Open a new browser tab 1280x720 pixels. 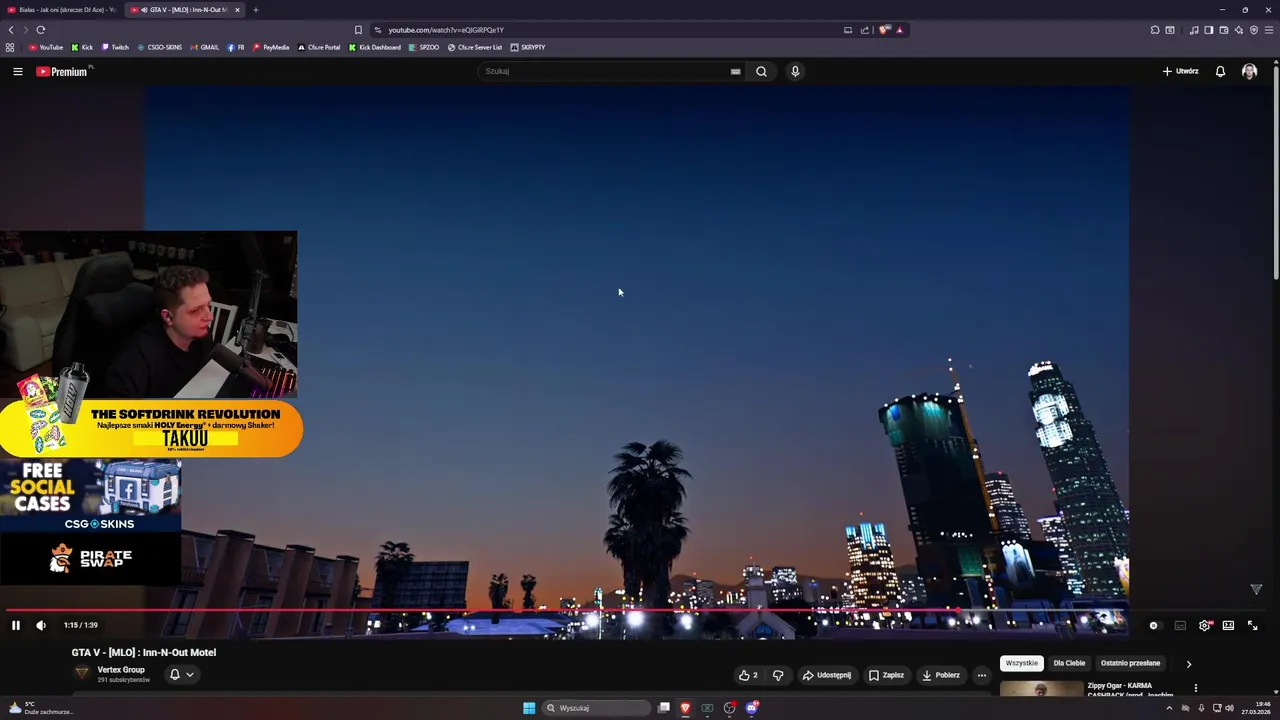255,10
